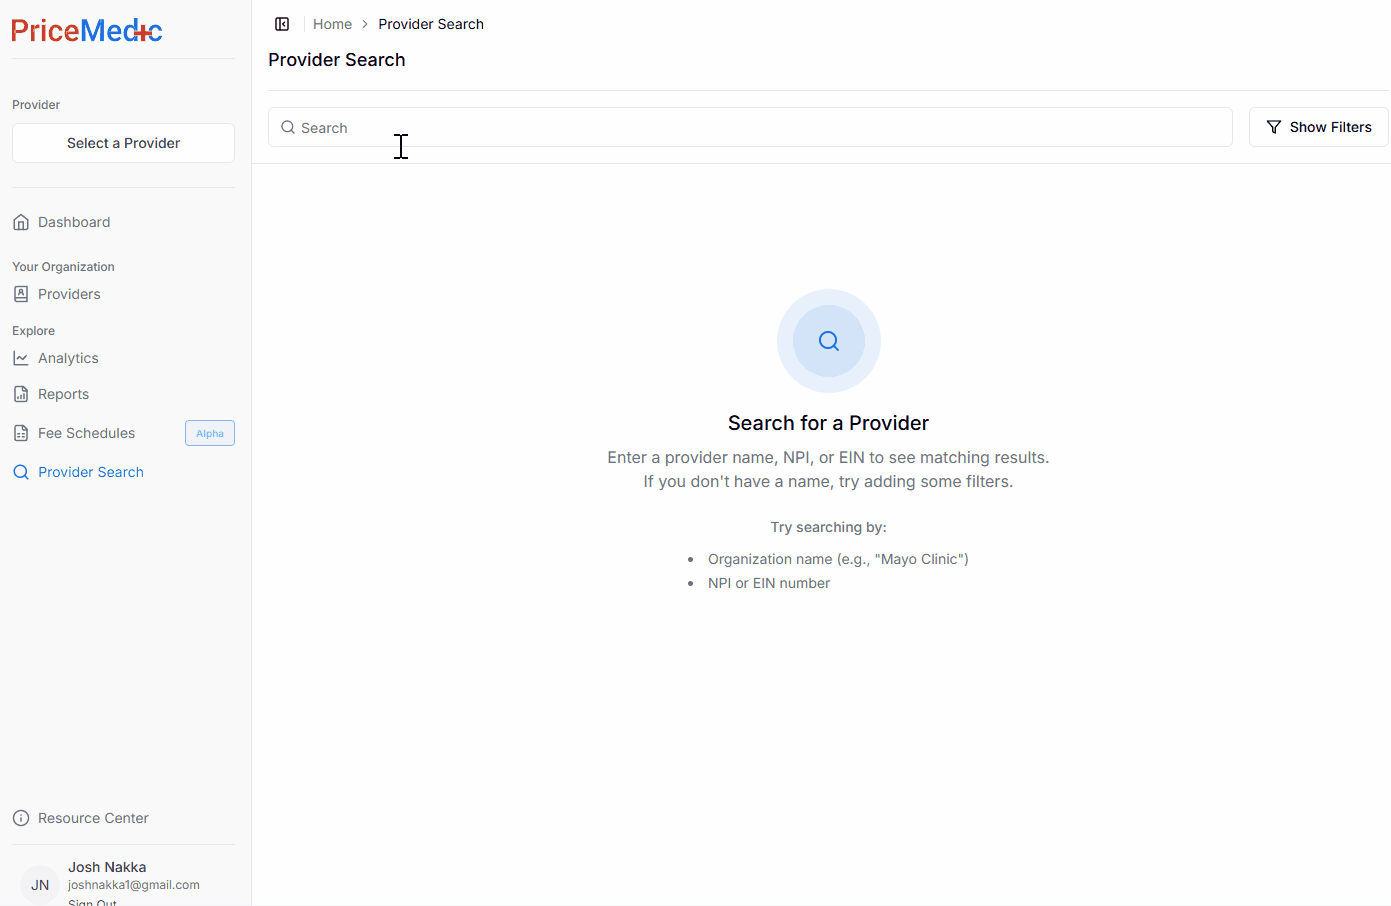Click the Show Filters button
The height and width of the screenshot is (906, 1391).
pos(1318,127)
